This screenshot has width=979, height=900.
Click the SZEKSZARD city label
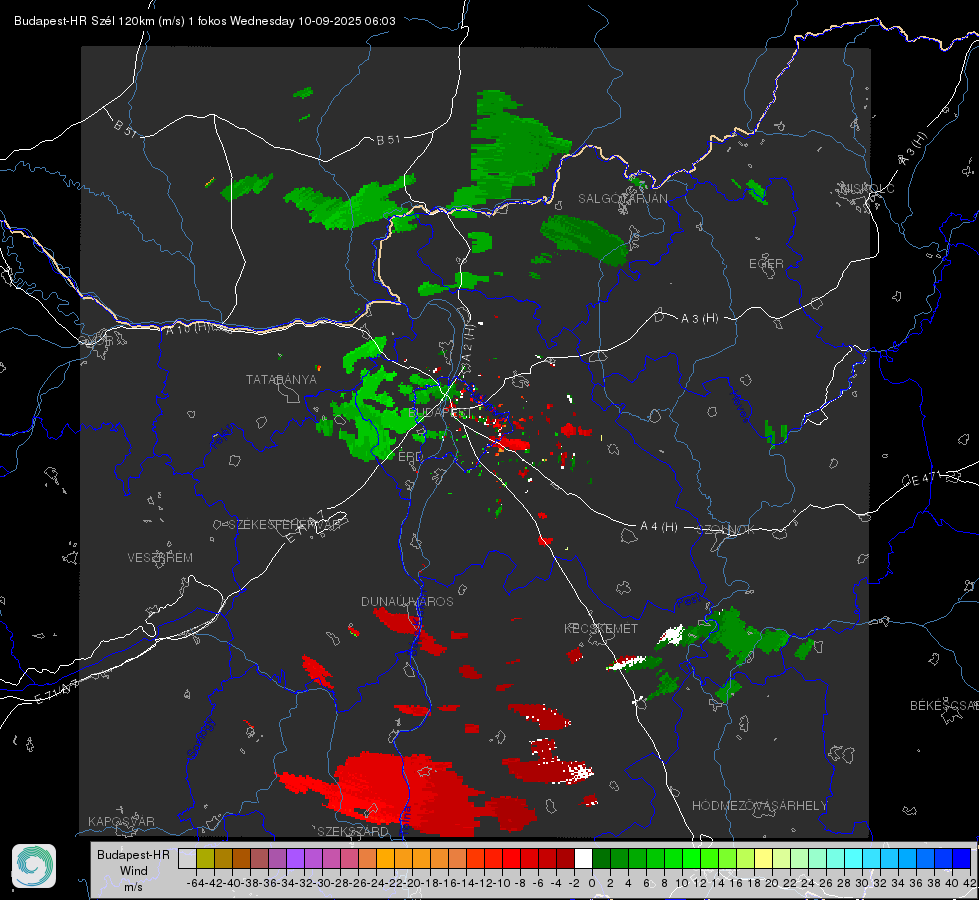tap(353, 831)
